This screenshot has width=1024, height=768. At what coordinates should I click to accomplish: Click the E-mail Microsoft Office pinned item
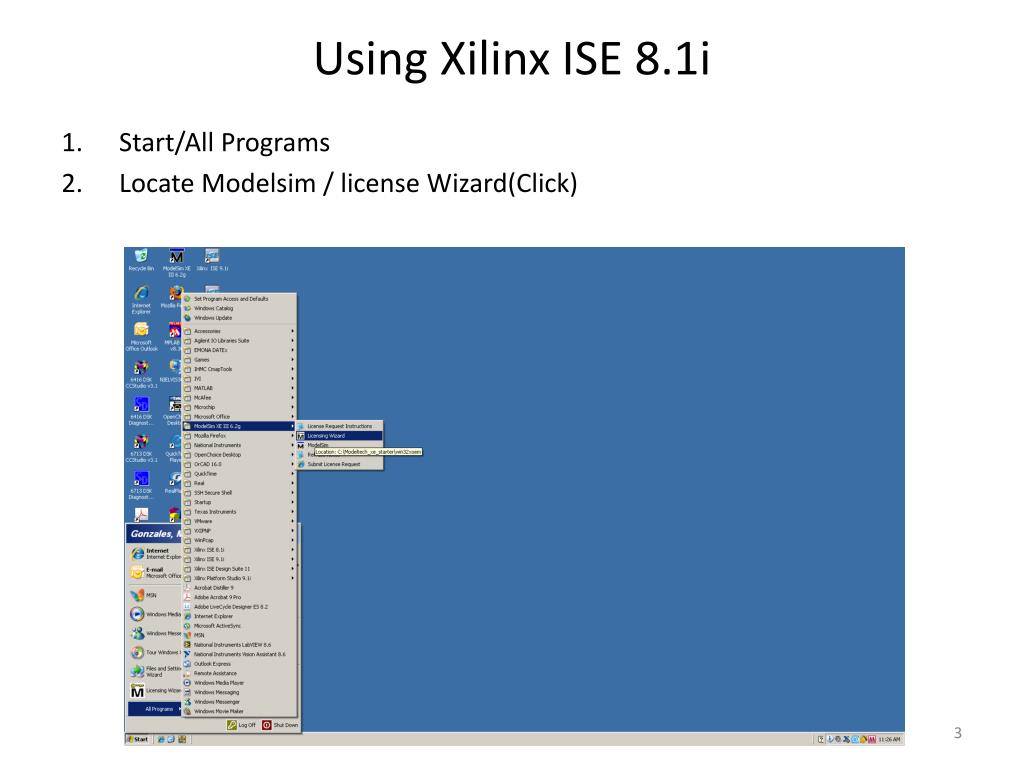155,573
